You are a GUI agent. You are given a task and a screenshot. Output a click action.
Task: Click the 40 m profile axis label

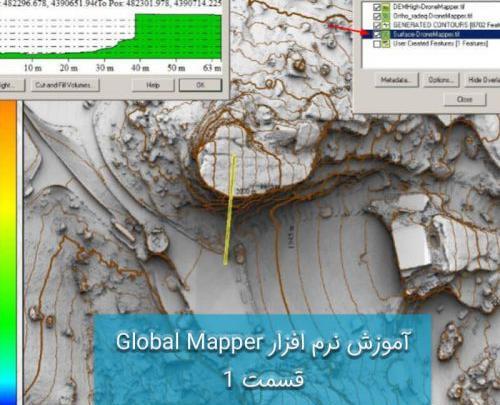coord(140,68)
